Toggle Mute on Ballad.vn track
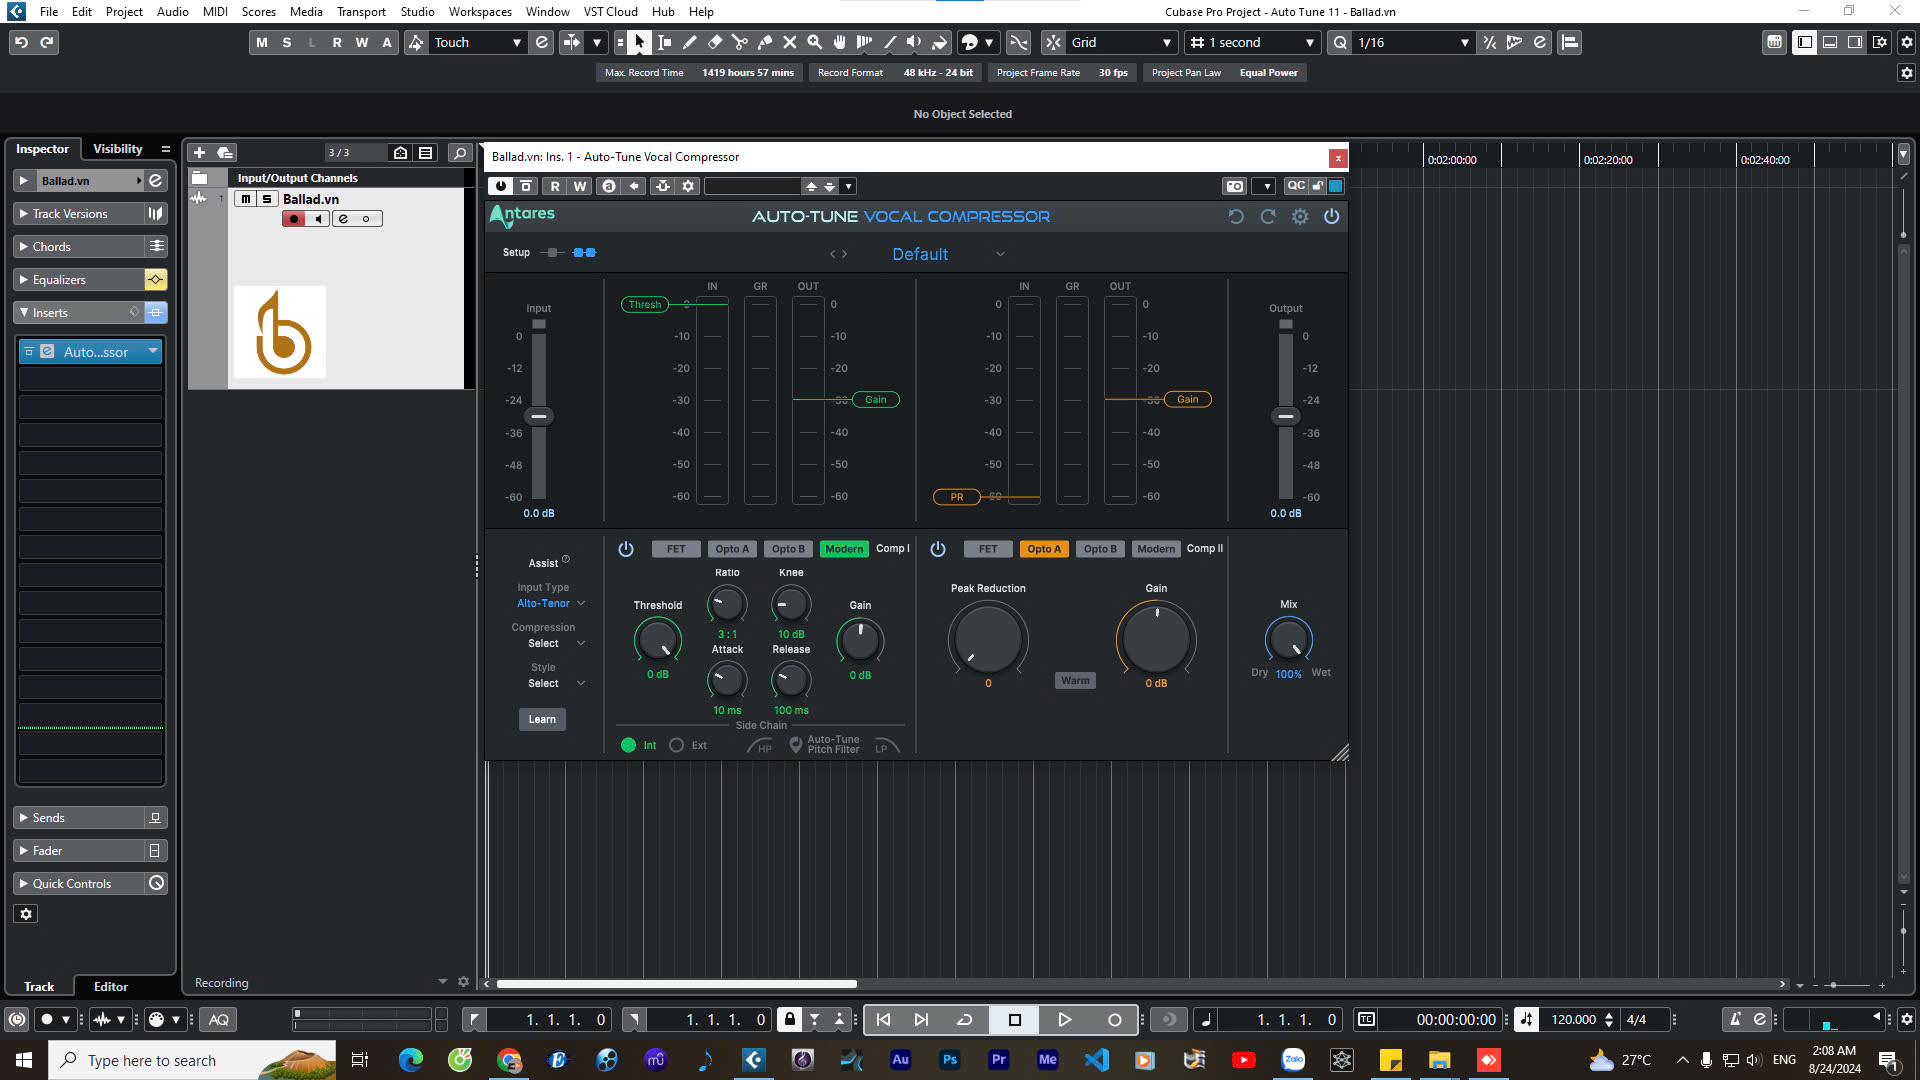 pos(246,199)
